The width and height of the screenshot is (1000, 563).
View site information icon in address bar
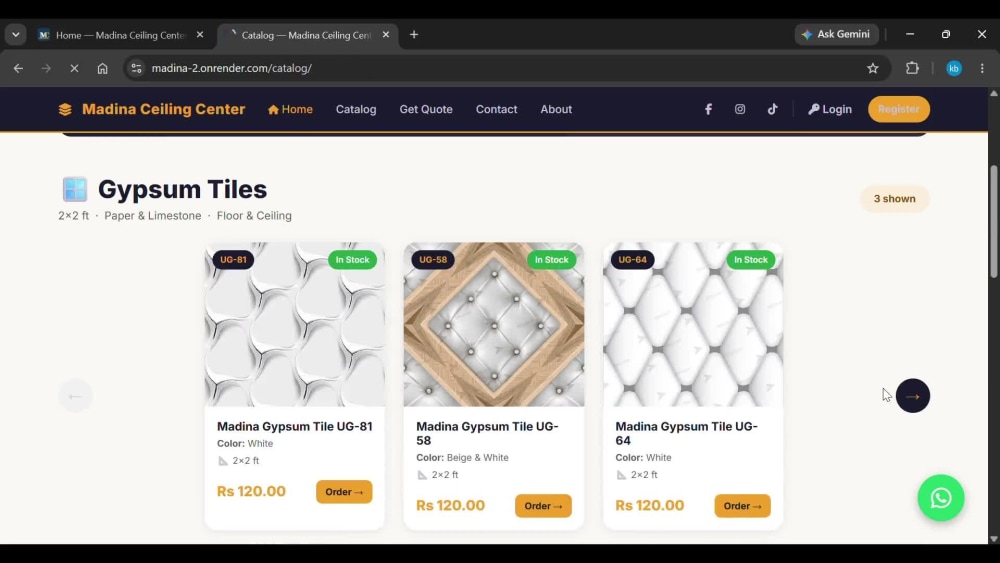coord(136,68)
